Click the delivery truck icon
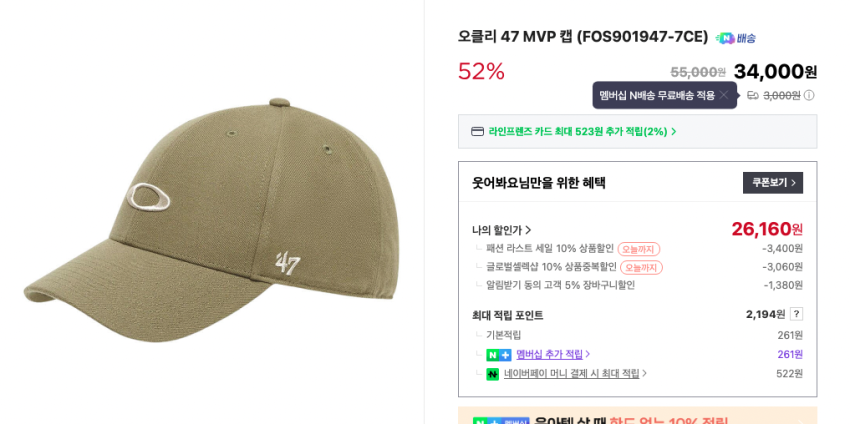 click(752, 95)
